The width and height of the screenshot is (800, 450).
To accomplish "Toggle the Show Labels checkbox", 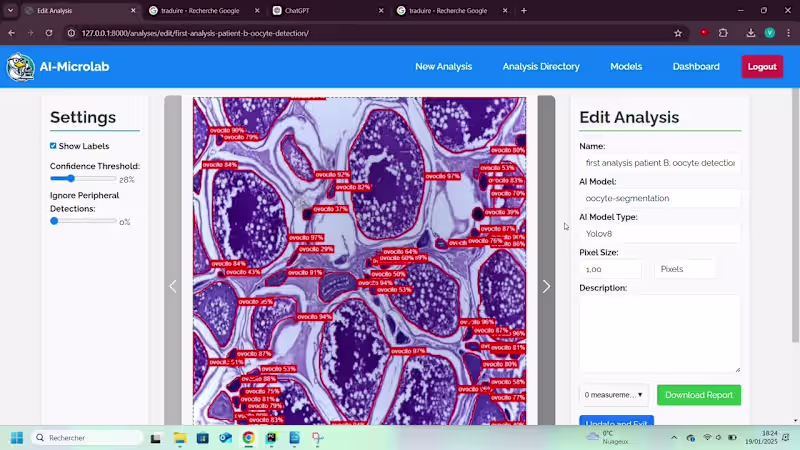I will (x=53, y=146).
